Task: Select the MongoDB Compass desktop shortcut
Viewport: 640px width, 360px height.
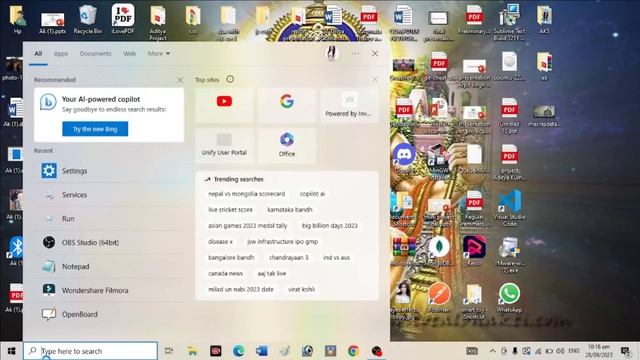Action: pos(439,251)
